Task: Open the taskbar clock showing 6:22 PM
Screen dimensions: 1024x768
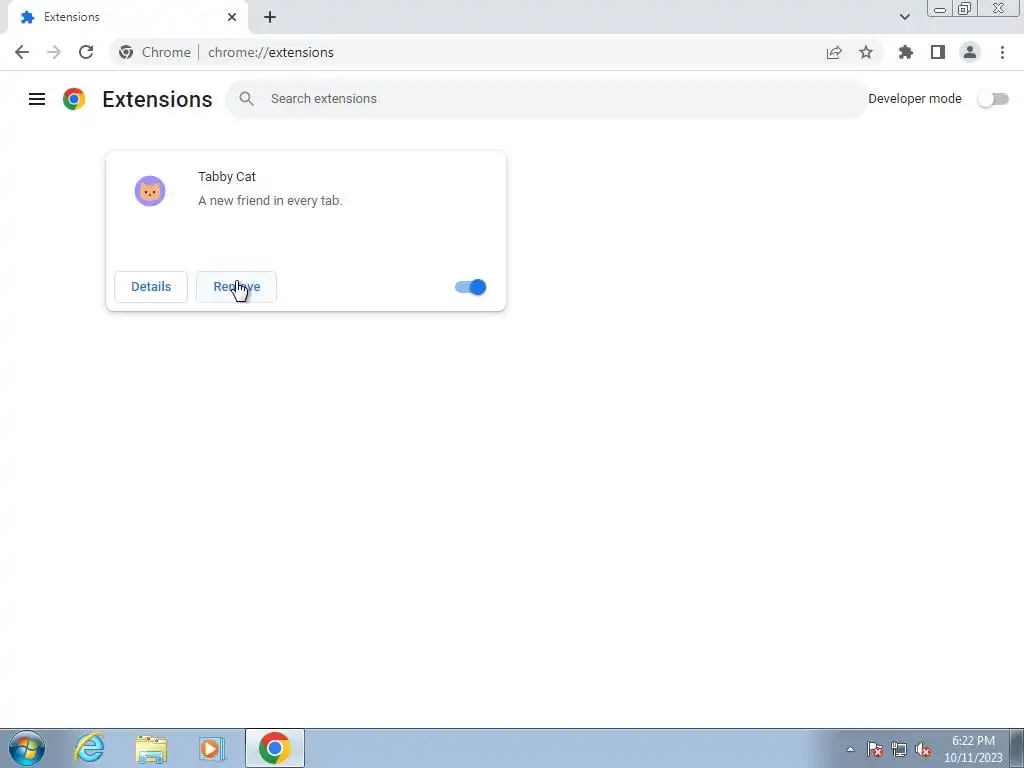Action: point(973,749)
